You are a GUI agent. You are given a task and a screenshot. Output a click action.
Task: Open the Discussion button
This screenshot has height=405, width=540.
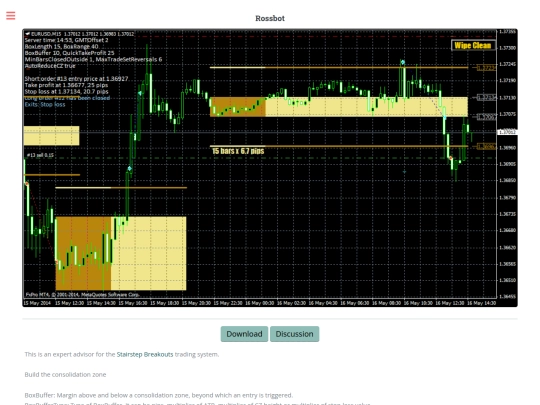[294, 334]
